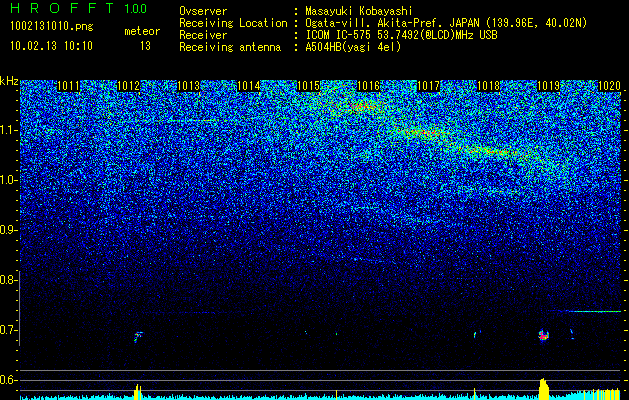Click the A504HB(yagi 4el) antenna text
The height and width of the screenshot is (400, 629).
click(353, 47)
